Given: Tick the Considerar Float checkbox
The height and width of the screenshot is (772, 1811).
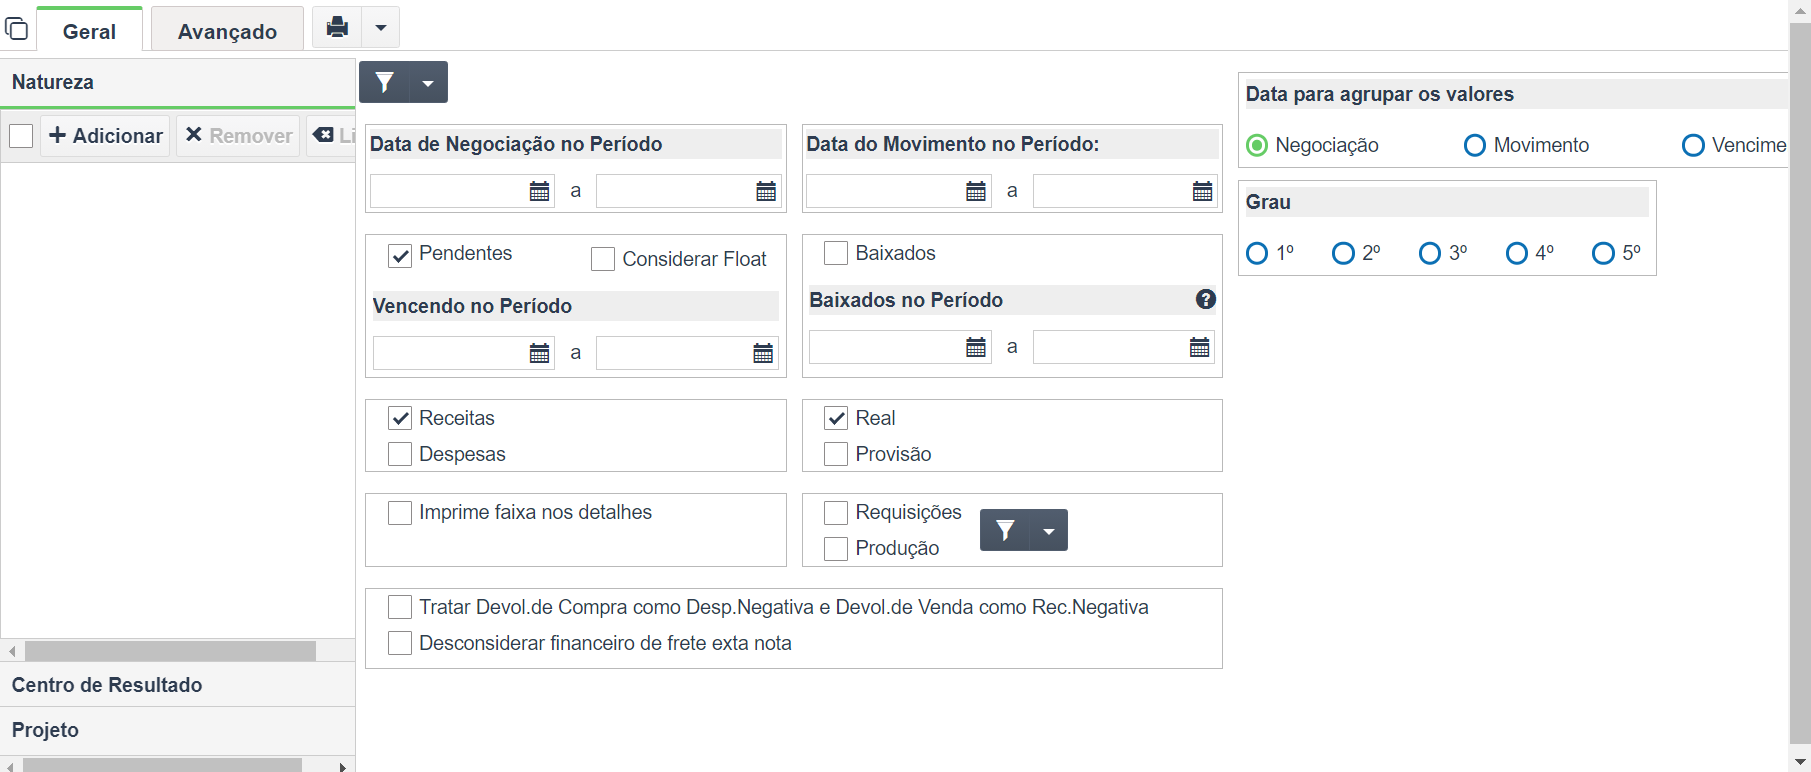Looking at the screenshot, I should tap(603, 260).
